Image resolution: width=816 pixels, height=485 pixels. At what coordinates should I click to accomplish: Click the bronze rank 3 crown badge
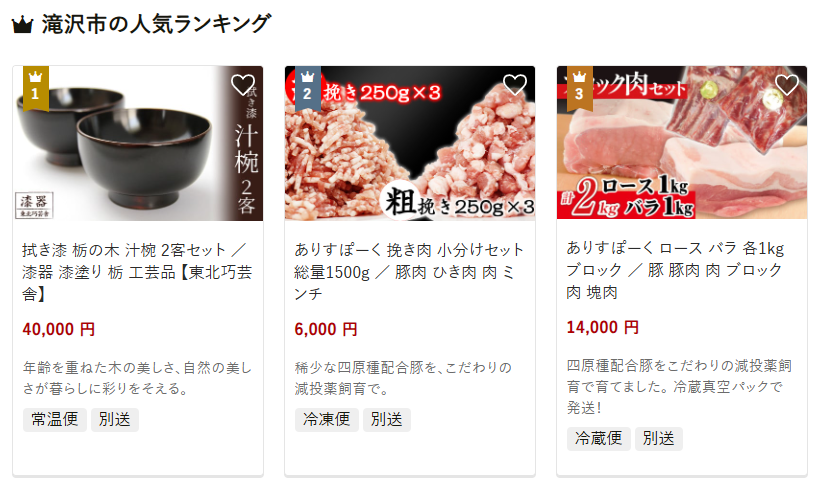[x=579, y=88]
